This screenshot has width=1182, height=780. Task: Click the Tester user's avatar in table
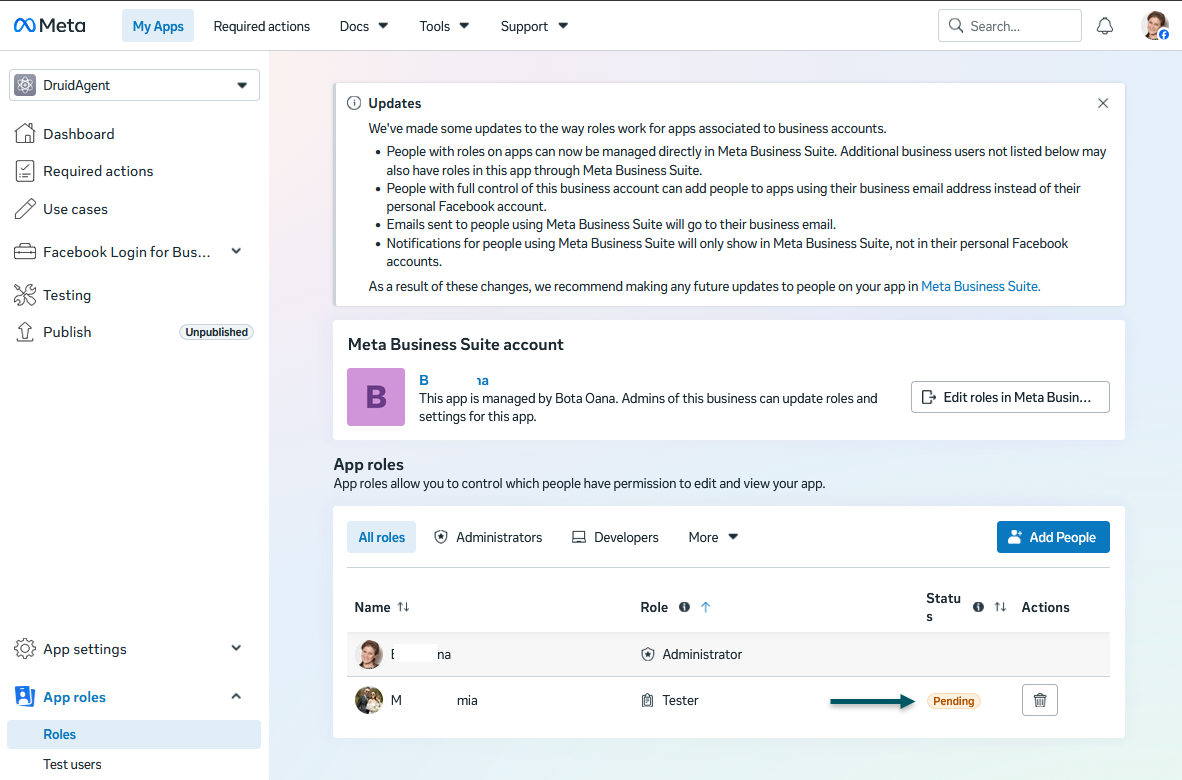[x=369, y=700]
